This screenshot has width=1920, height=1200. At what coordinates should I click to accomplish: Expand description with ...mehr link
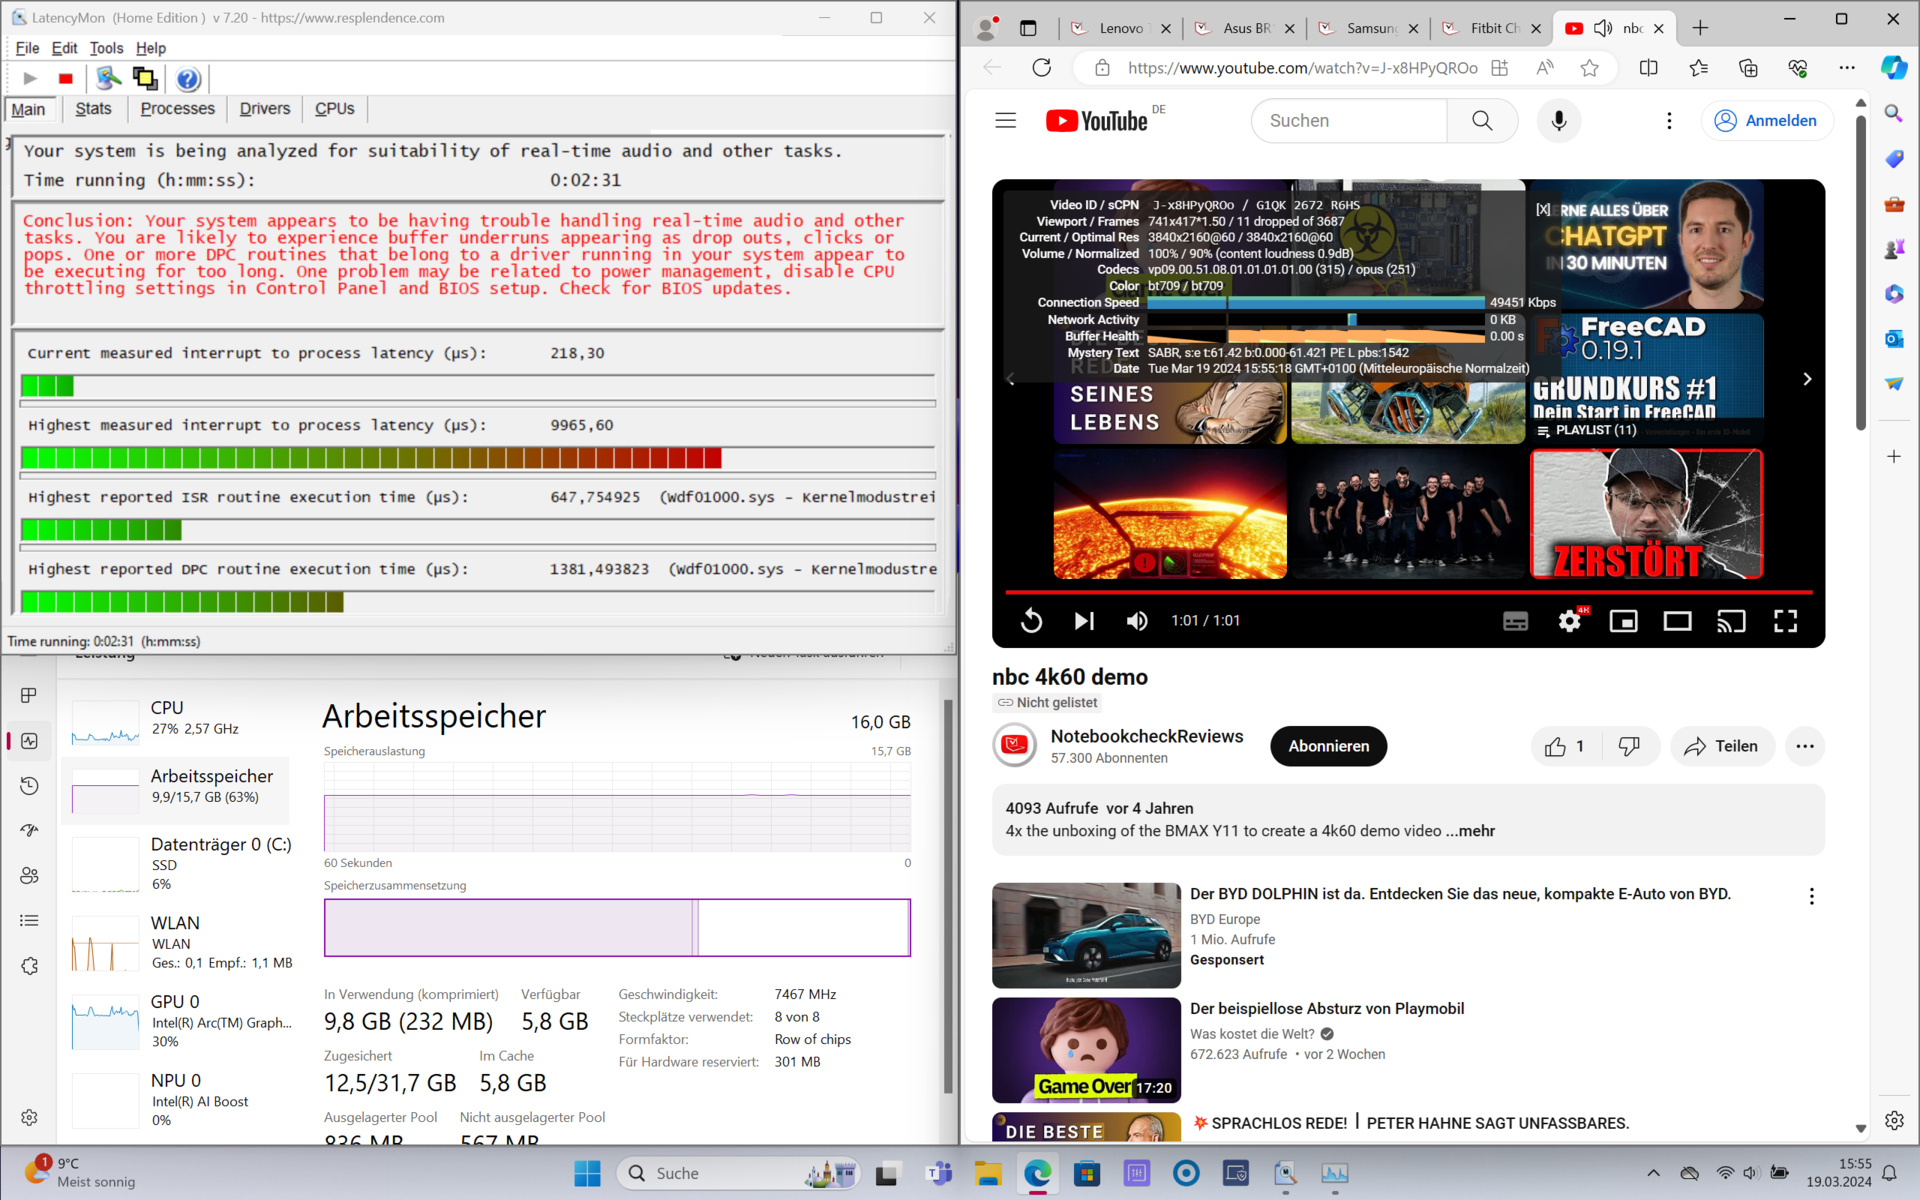(1470, 831)
